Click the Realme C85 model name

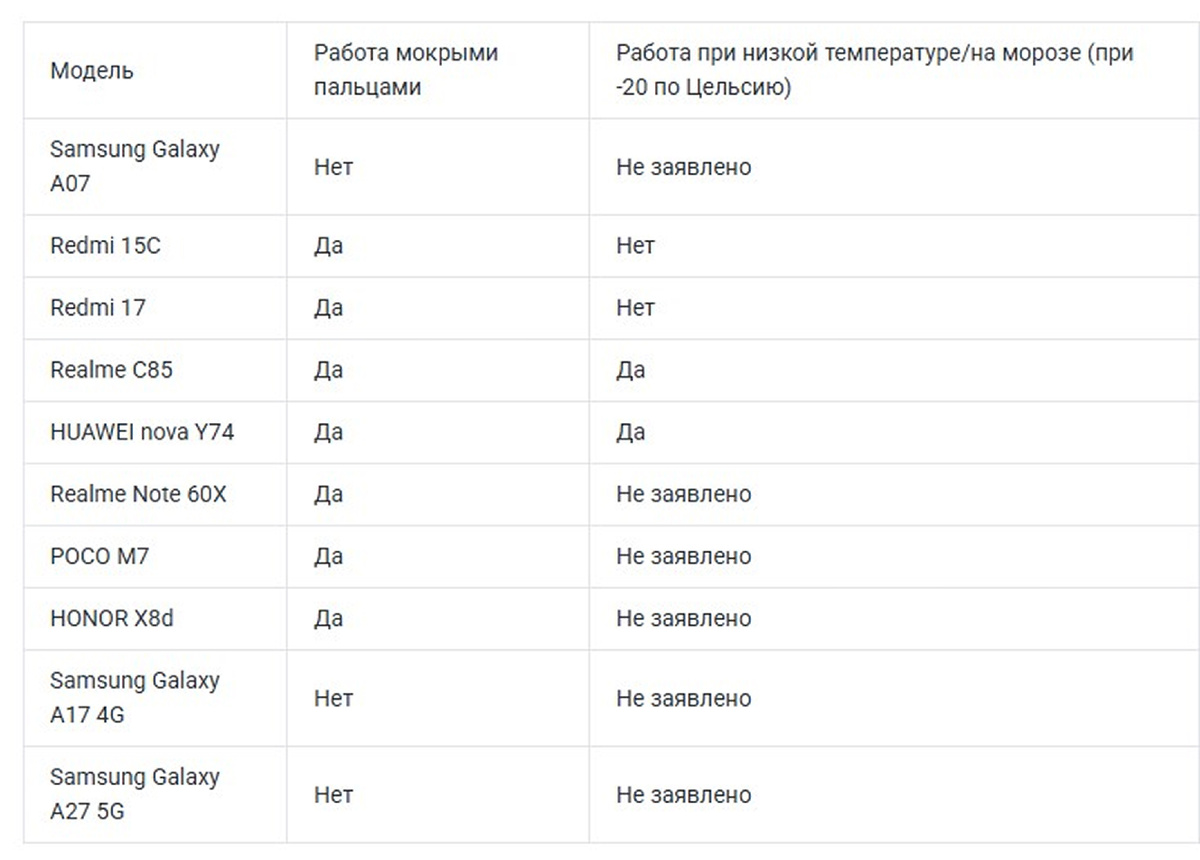pos(111,370)
